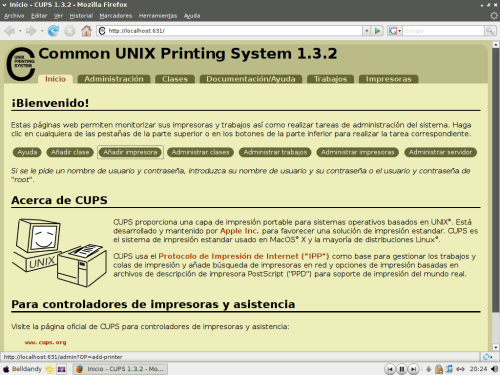This screenshot has height=375, width=500.
Task: Open the Firefox home page icon
Action: click(86, 31)
